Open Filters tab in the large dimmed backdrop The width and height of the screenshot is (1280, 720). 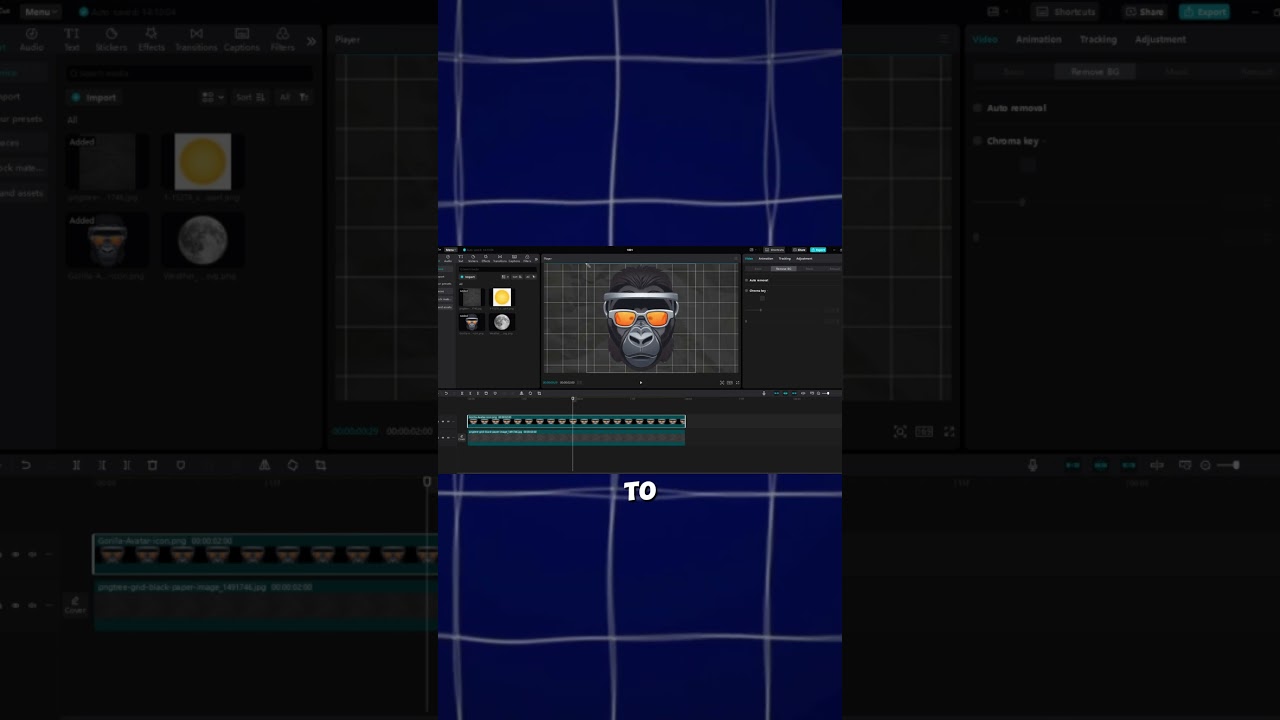click(283, 40)
